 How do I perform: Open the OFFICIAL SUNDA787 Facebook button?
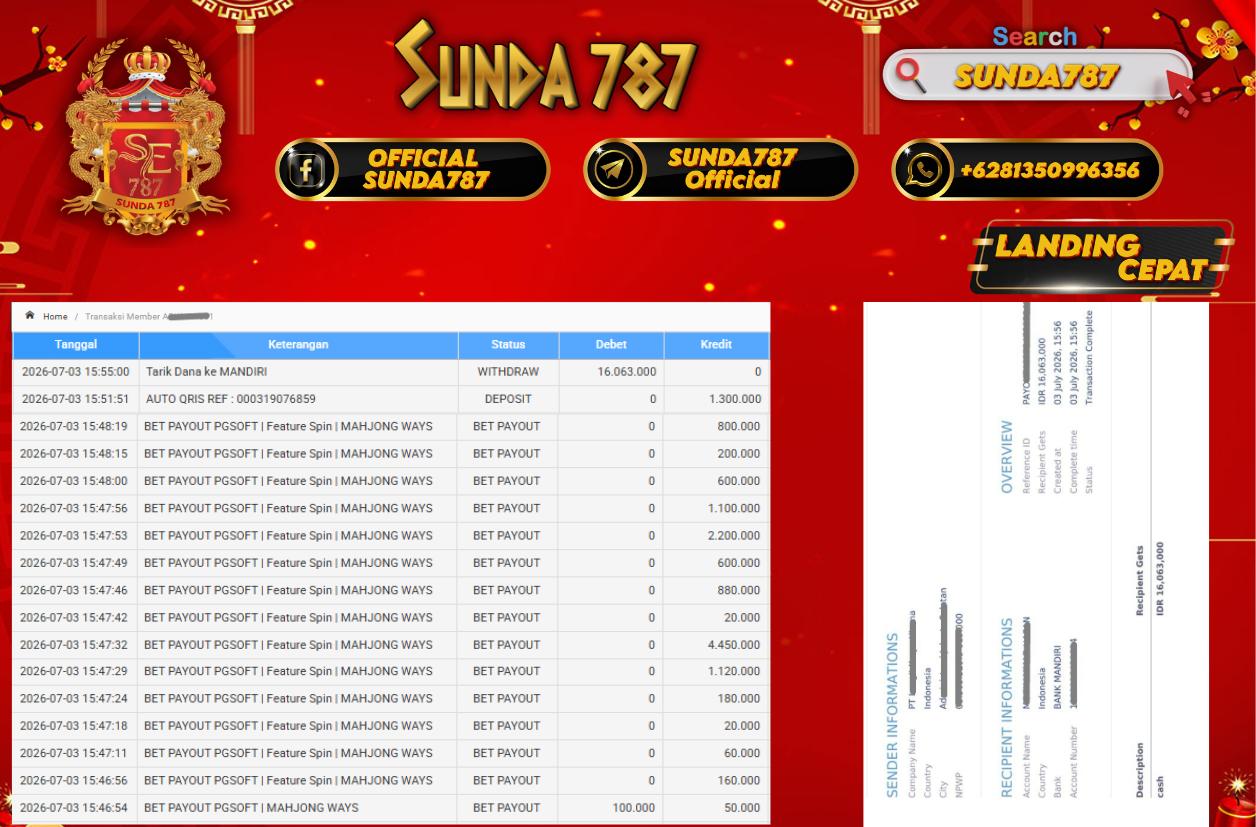click(413, 169)
